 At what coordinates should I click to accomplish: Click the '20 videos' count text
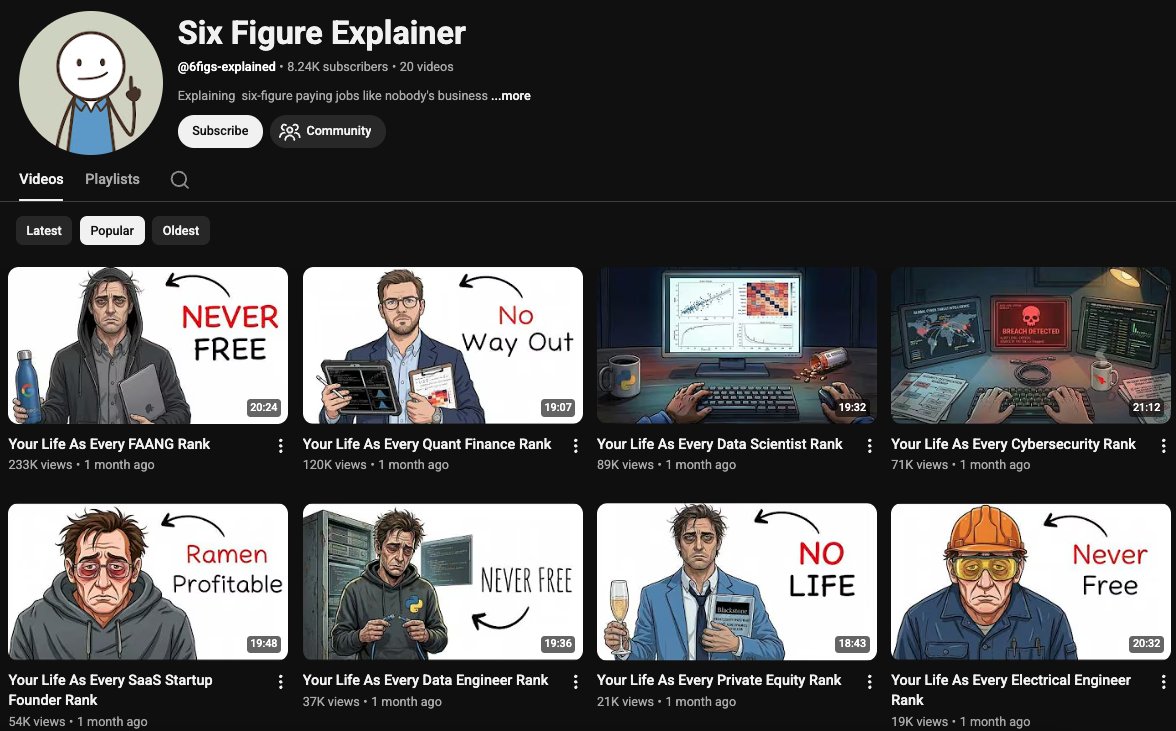click(x=426, y=67)
